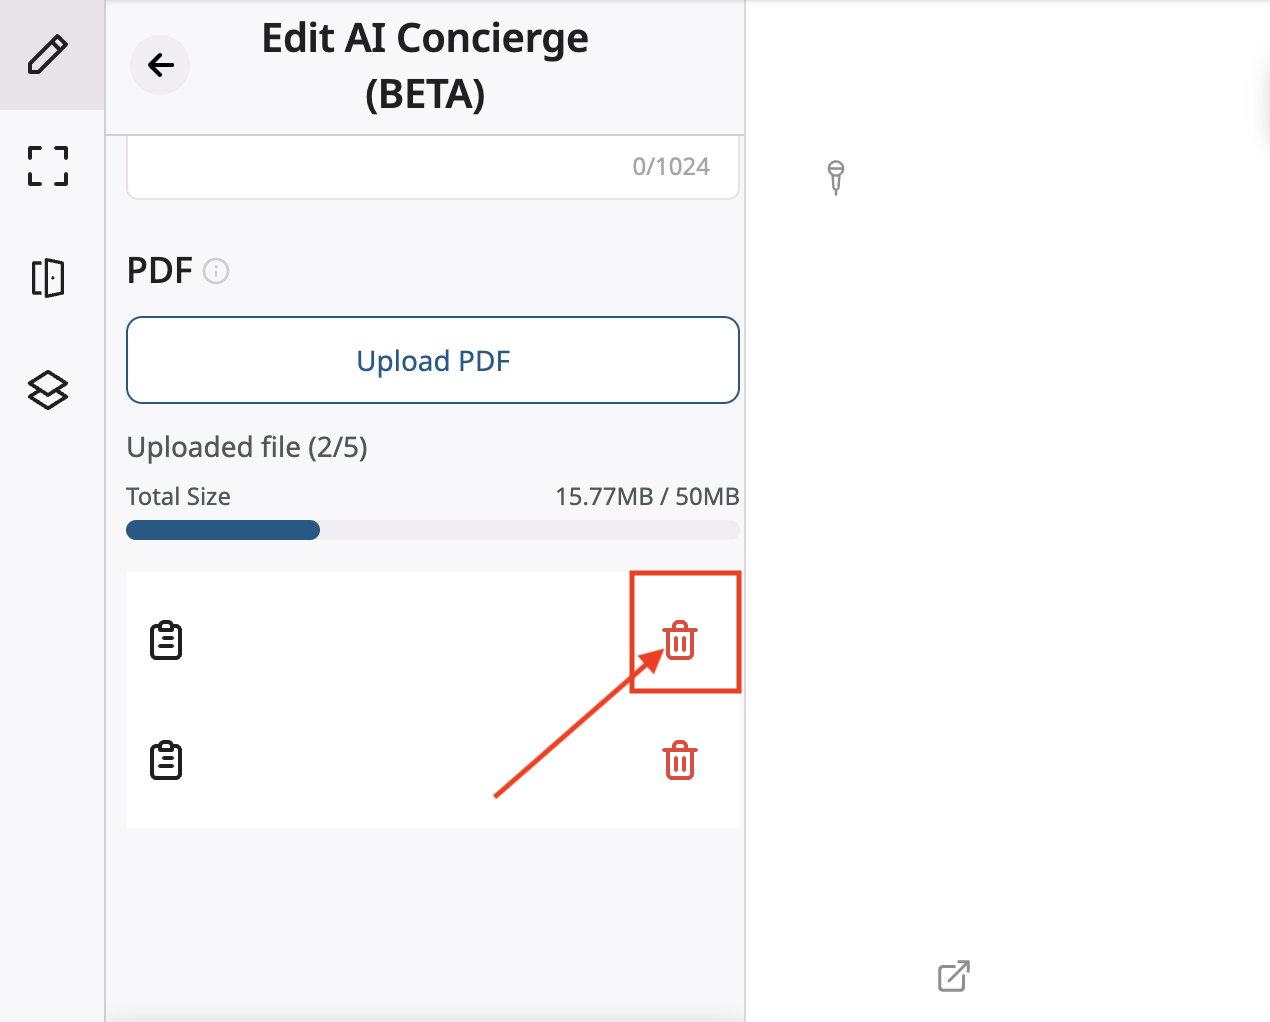Image resolution: width=1270 pixels, height=1022 pixels.
Task: Open the fullscreen frame icon in sidebar
Action: (48, 166)
